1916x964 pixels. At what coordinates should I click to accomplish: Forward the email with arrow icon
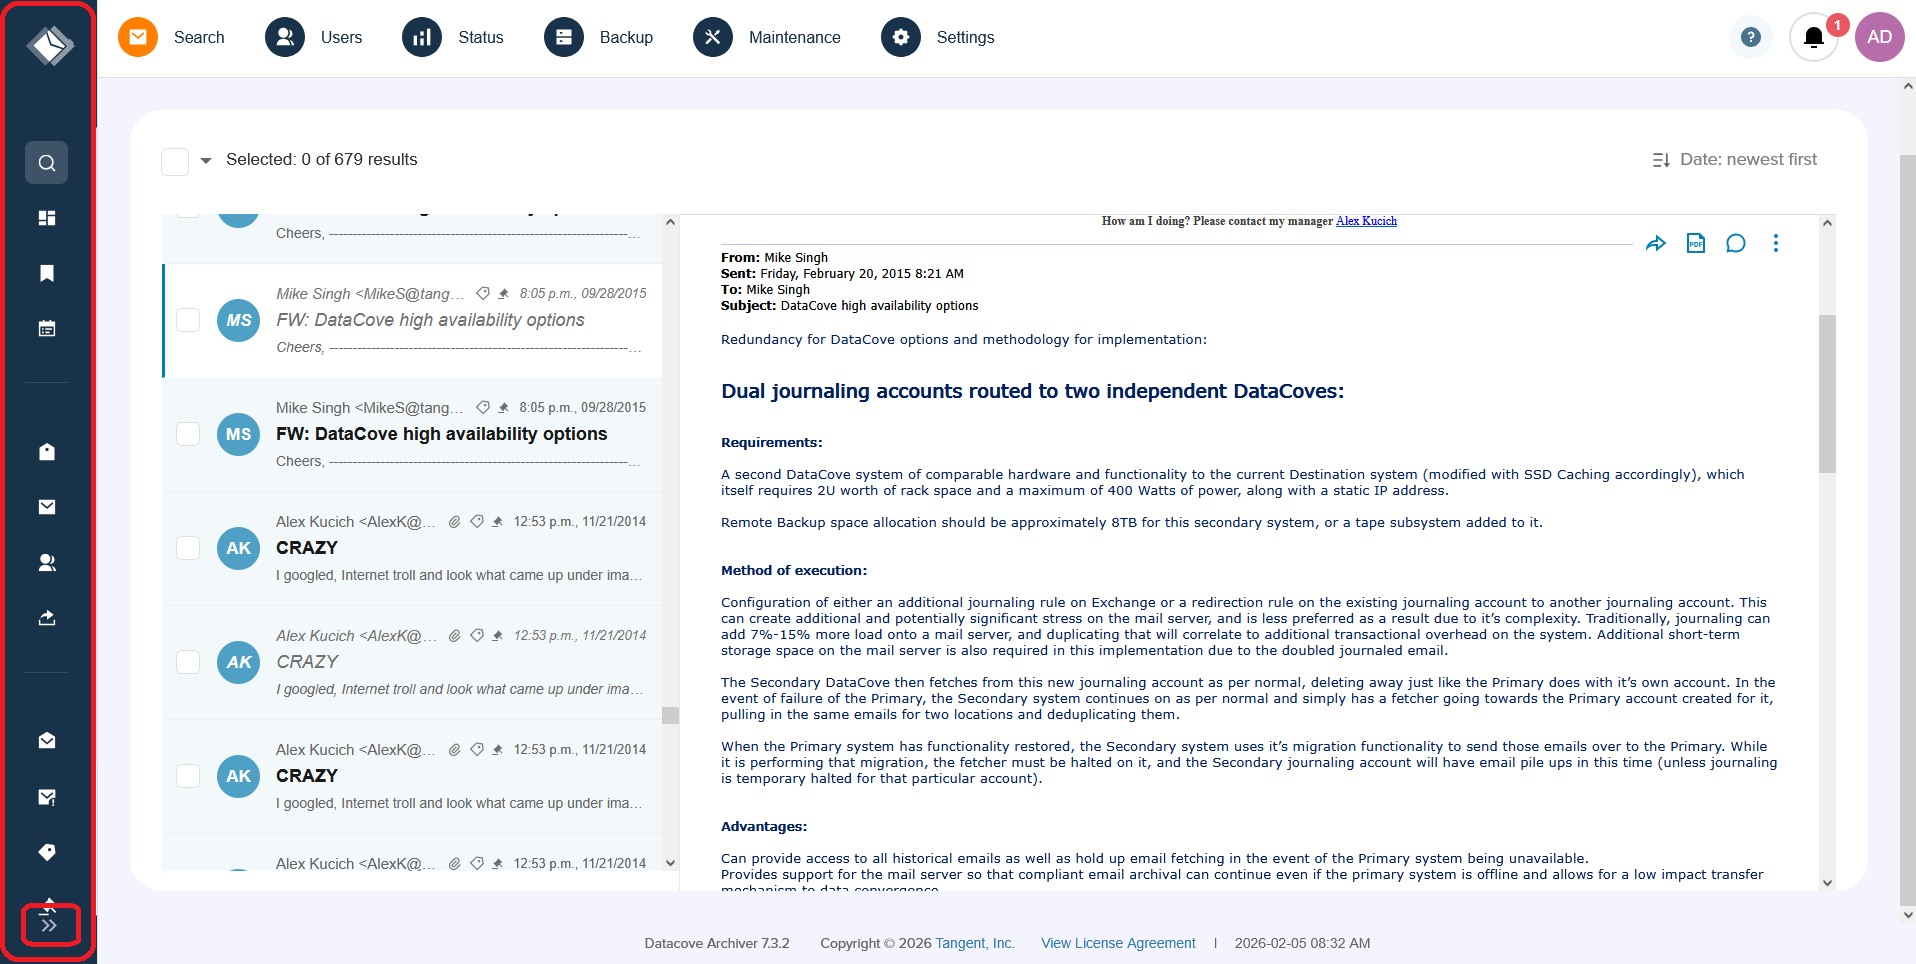pos(1656,243)
